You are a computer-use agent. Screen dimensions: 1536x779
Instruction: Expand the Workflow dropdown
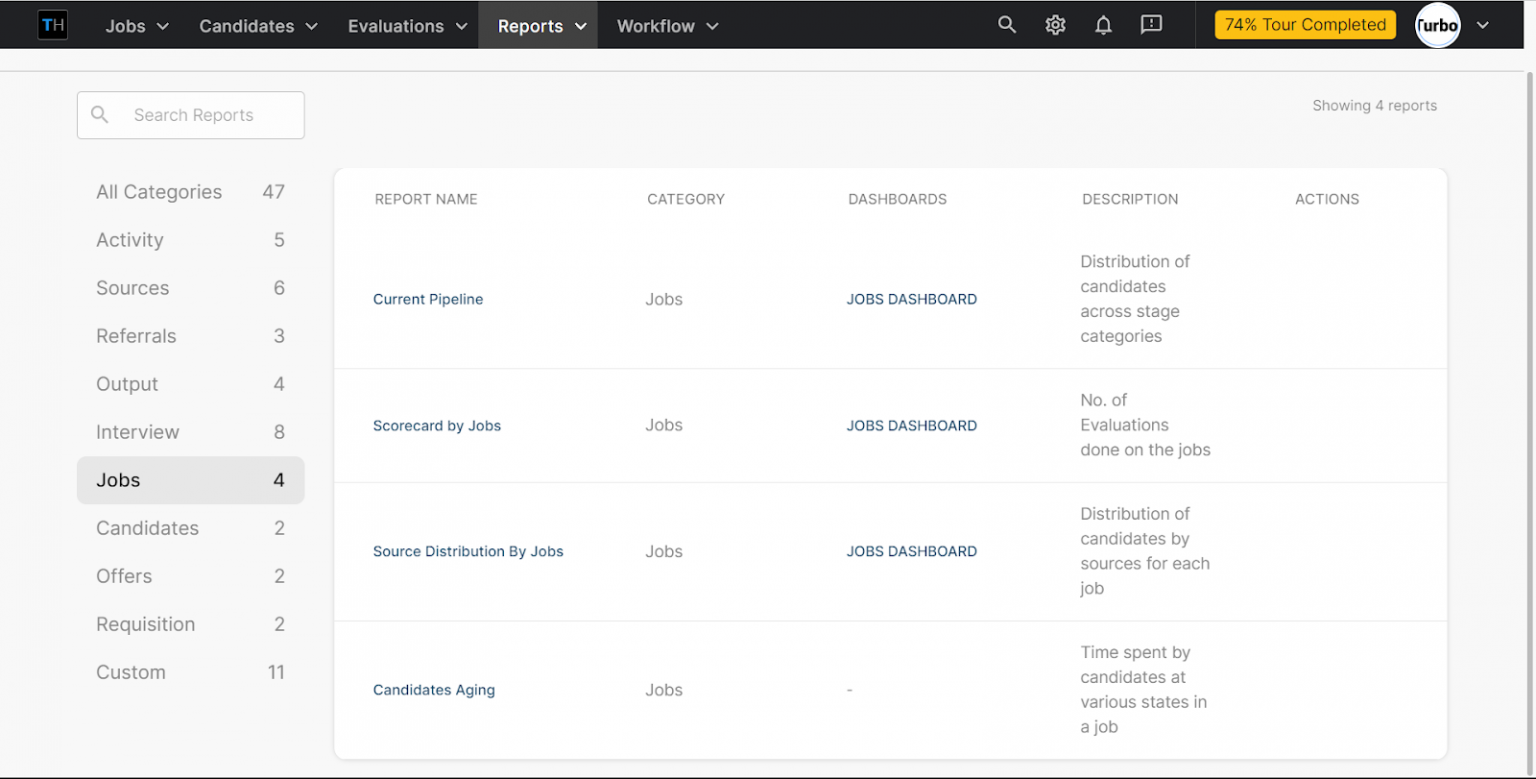click(666, 25)
